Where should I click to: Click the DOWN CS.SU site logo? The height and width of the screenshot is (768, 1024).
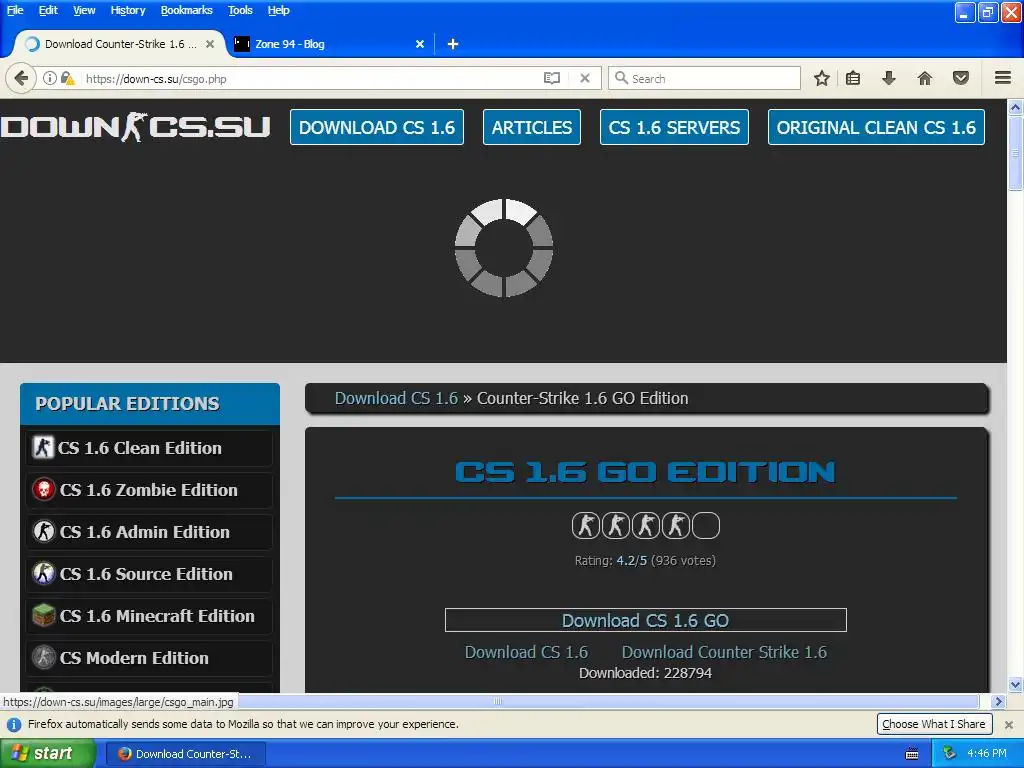[x=135, y=127]
